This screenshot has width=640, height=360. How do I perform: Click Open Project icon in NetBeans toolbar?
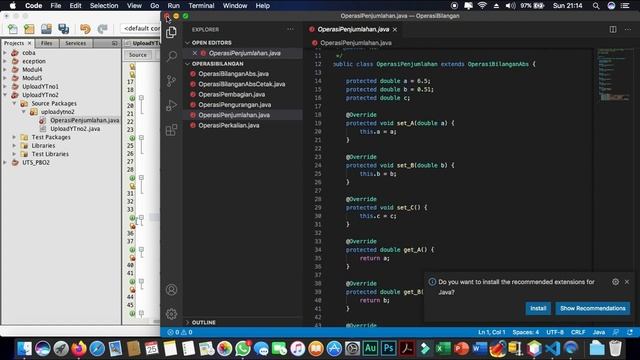click(46, 29)
